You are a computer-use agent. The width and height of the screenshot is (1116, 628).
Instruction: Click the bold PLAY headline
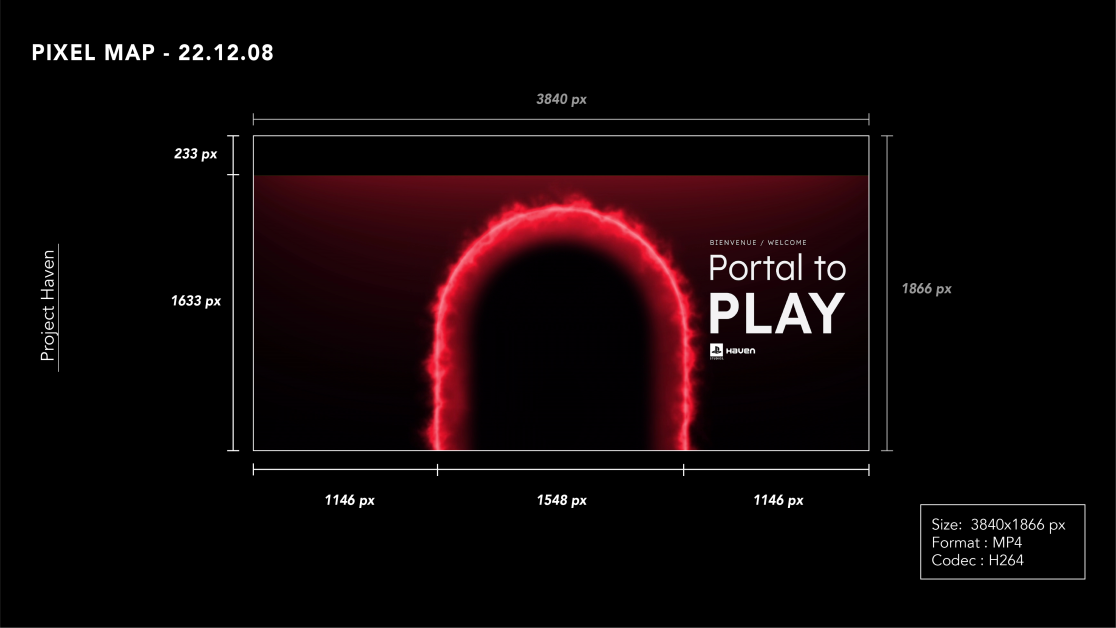pyautogui.click(x=777, y=315)
